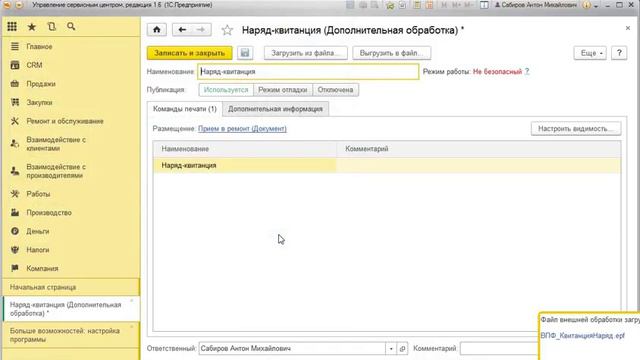Click the print icon in title bar
Viewport: 640px width, 360px height.
pyautogui.click(x=363, y=5)
